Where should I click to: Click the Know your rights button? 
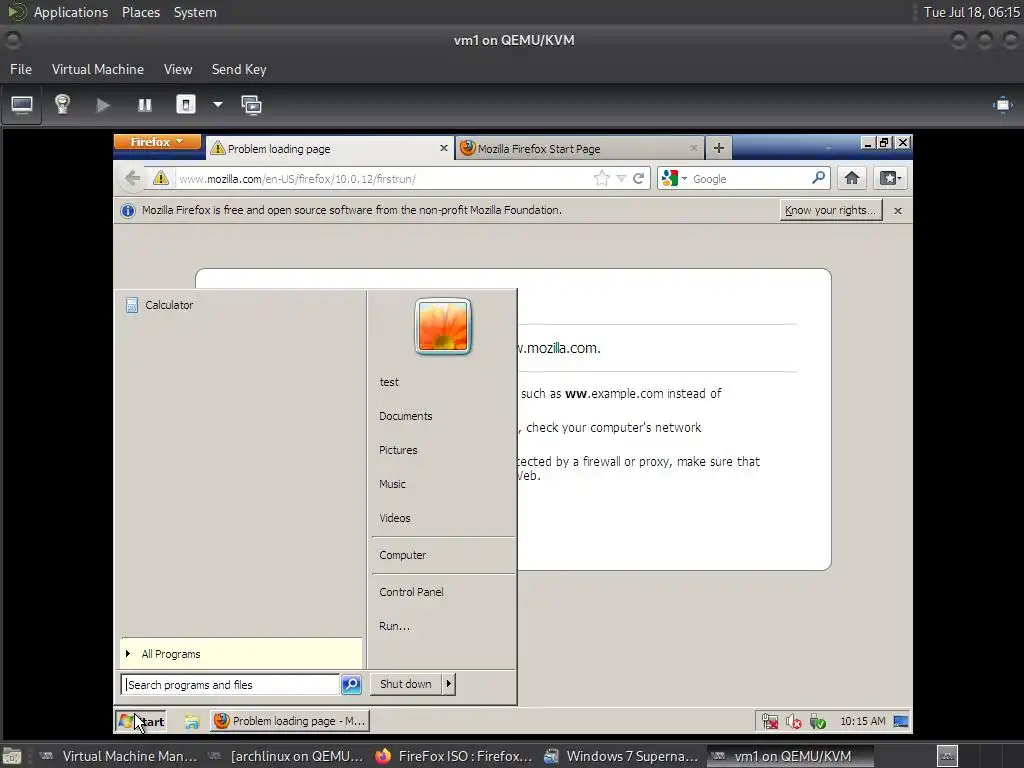click(x=831, y=210)
